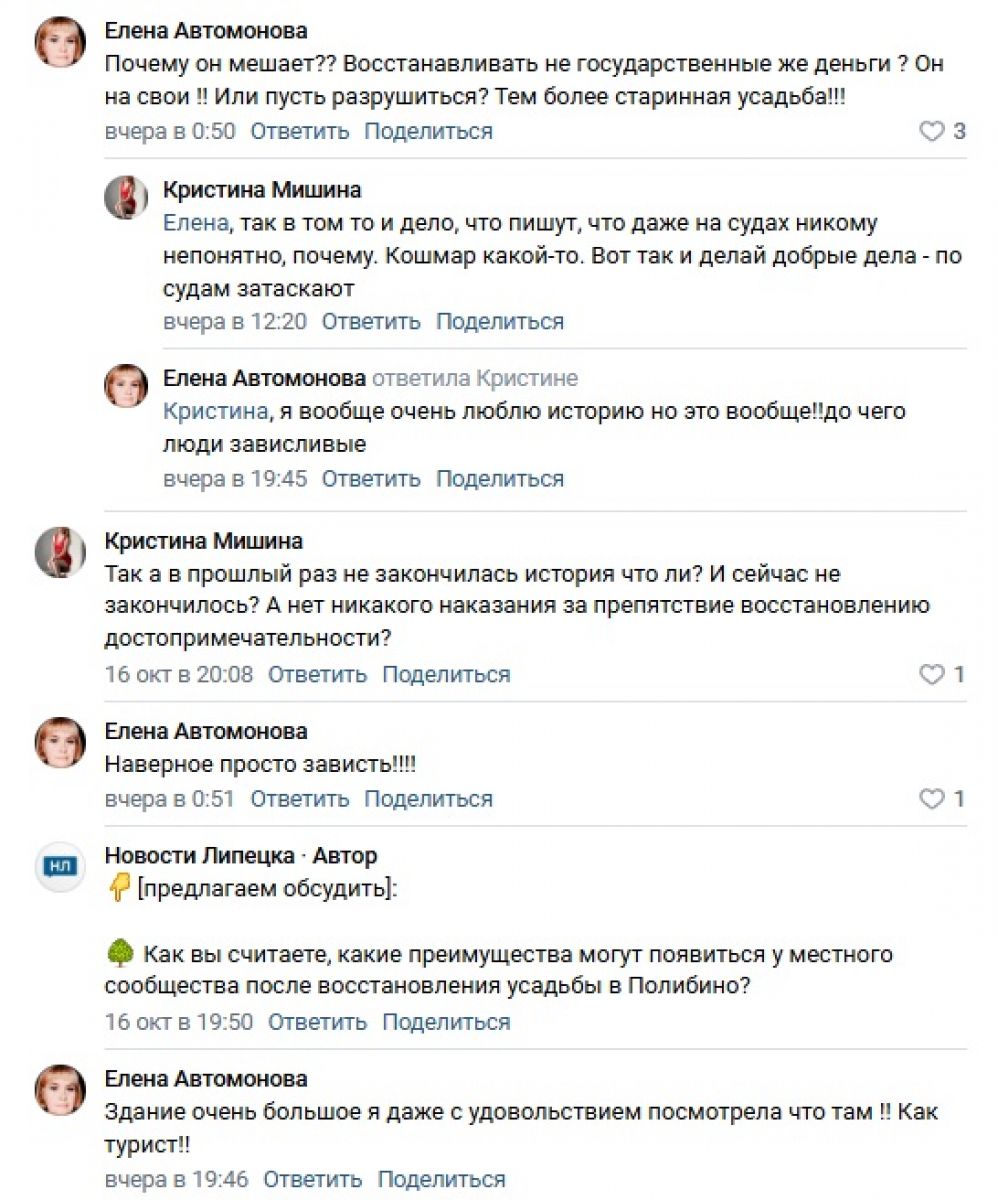
Task: Open Elena's avatar on last comment
Action: tap(60, 1090)
